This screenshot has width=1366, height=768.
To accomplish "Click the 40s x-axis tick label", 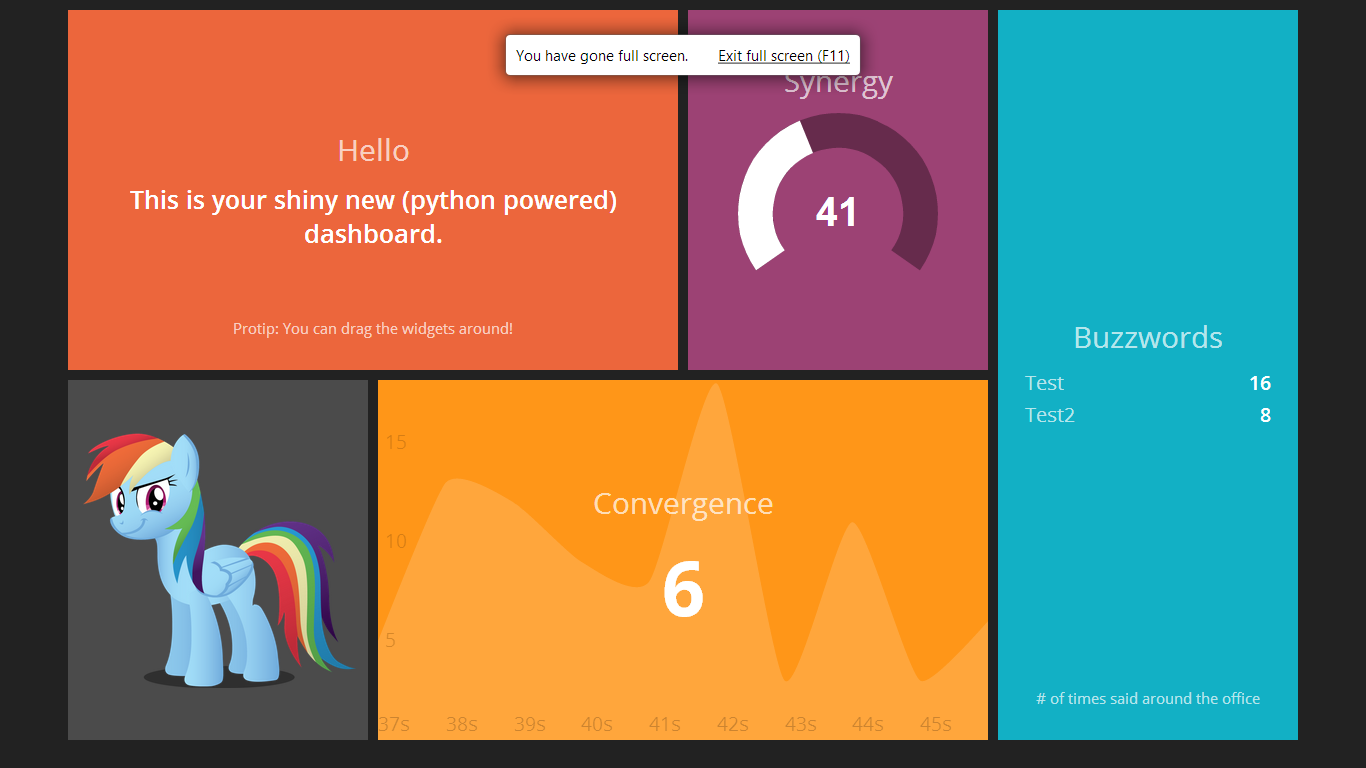I will pyautogui.click(x=597, y=724).
